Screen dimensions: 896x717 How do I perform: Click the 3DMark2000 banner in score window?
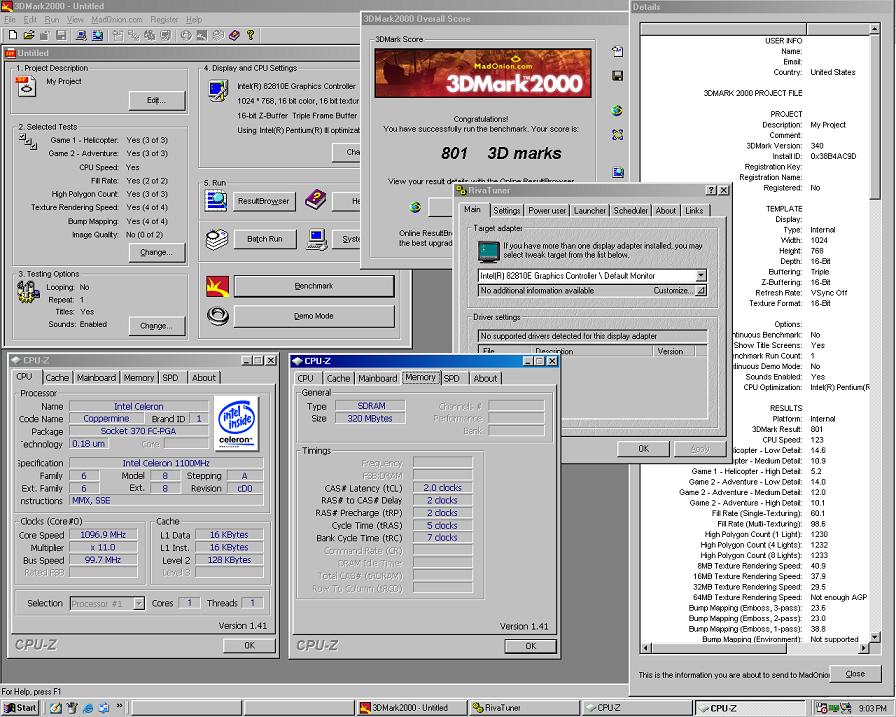pyautogui.click(x=483, y=73)
